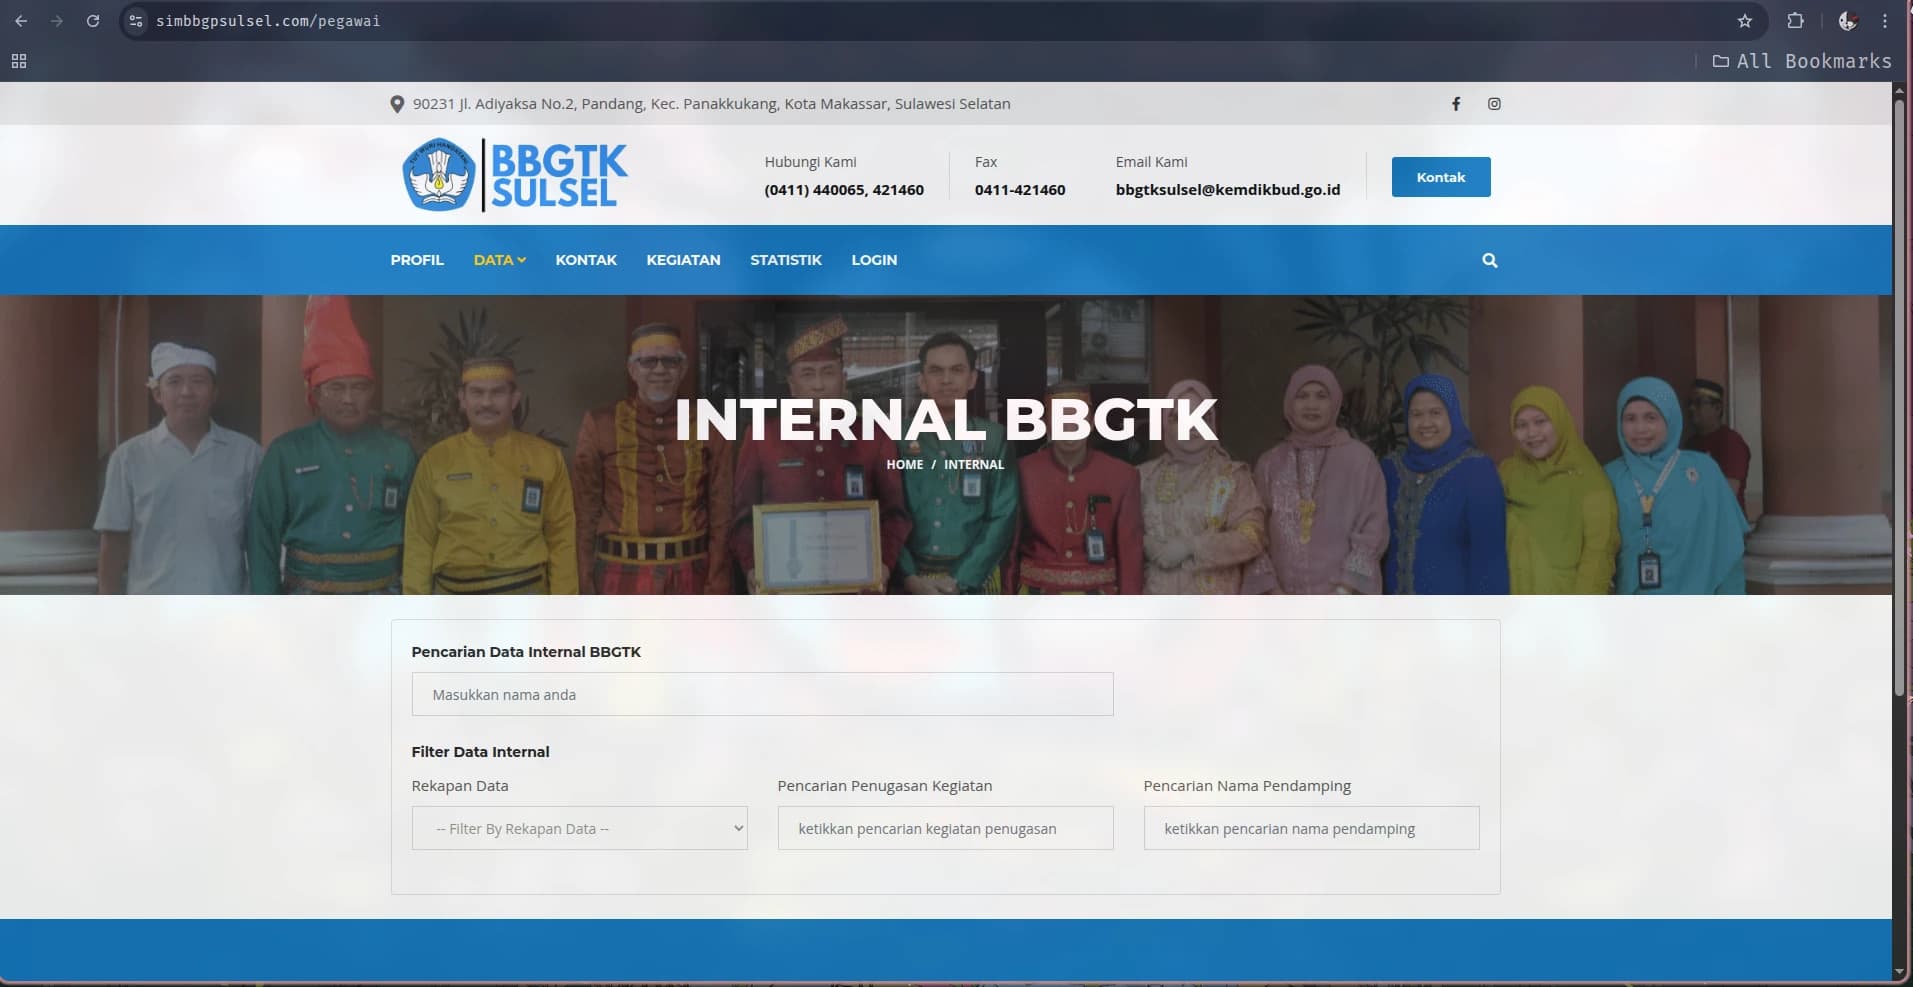
Task: Click the bbgtksulsel@kemdikbud.go.id email link
Action: coord(1228,189)
